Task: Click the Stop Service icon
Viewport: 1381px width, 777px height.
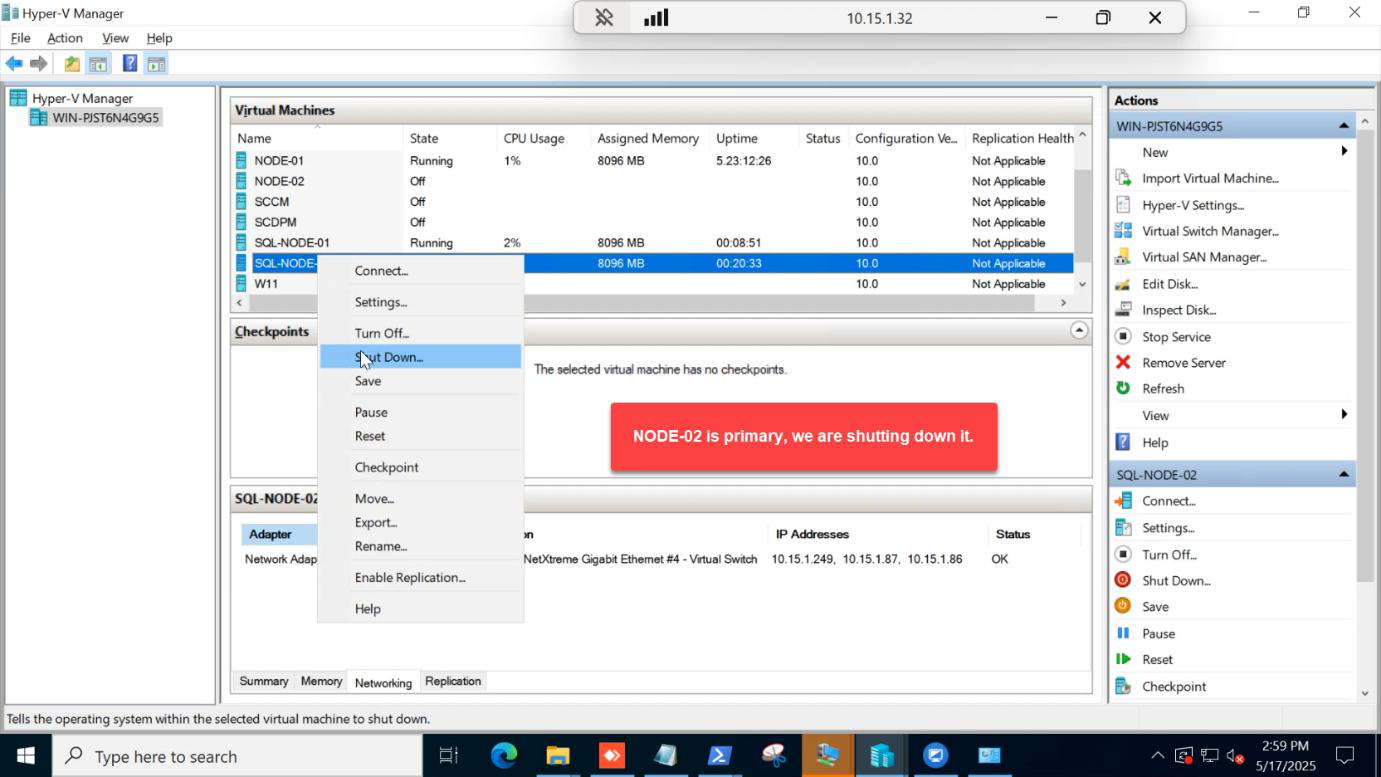Action: pyautogui.click(x=1123, y=337)
